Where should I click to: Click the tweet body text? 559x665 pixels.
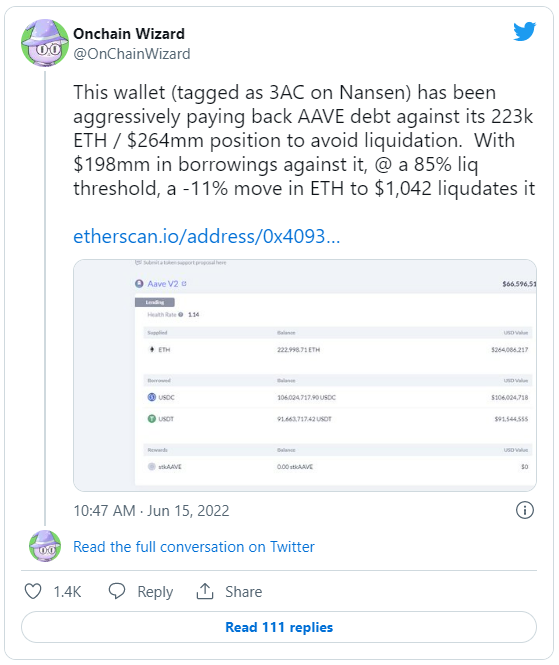[304, 140]
